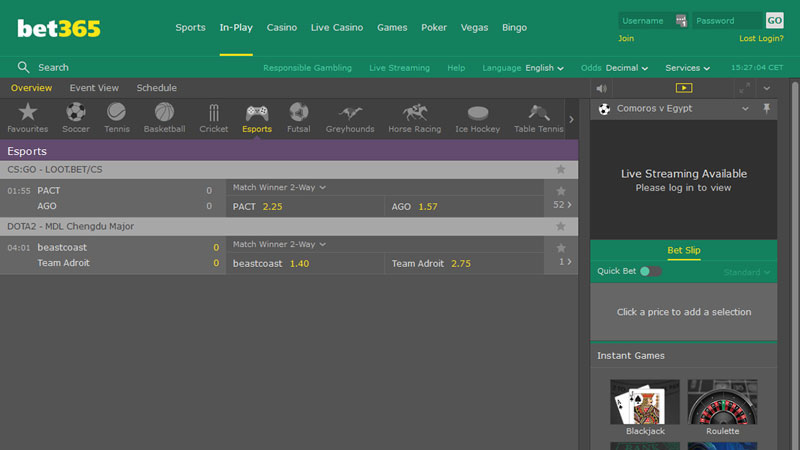
Task: View 1 market for beastcoast match
Action: [565, 262]
